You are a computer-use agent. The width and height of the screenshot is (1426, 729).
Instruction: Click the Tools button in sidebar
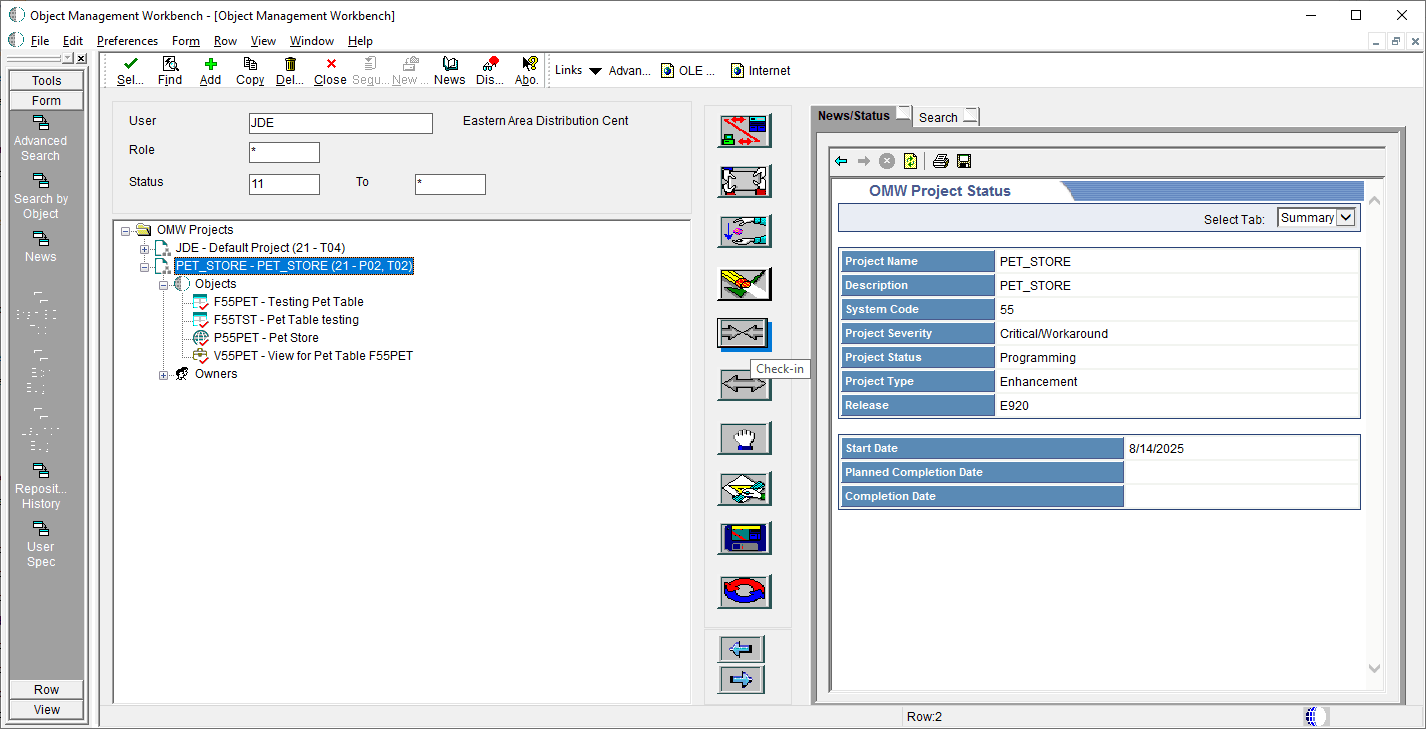coord(46,81)
